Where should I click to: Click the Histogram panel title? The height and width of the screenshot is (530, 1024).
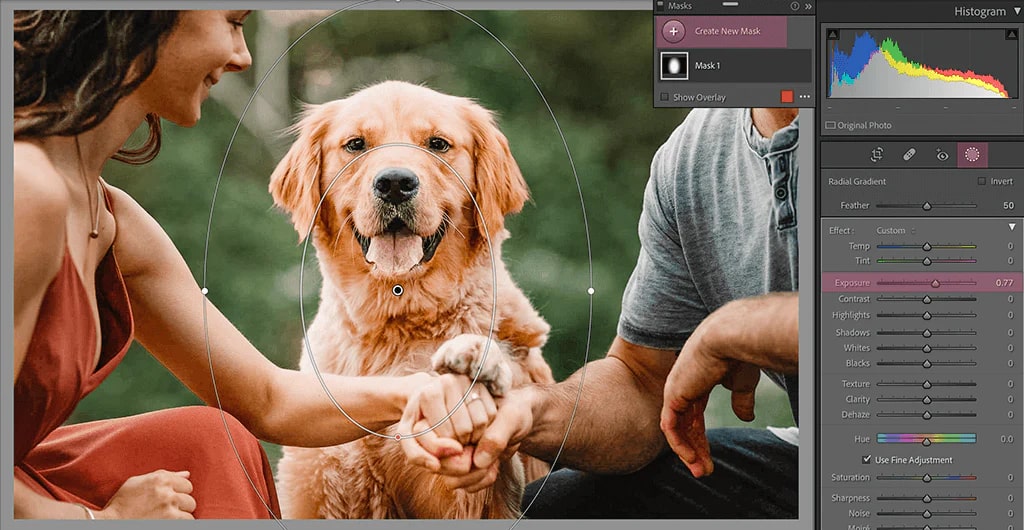[x=980, y=12]
